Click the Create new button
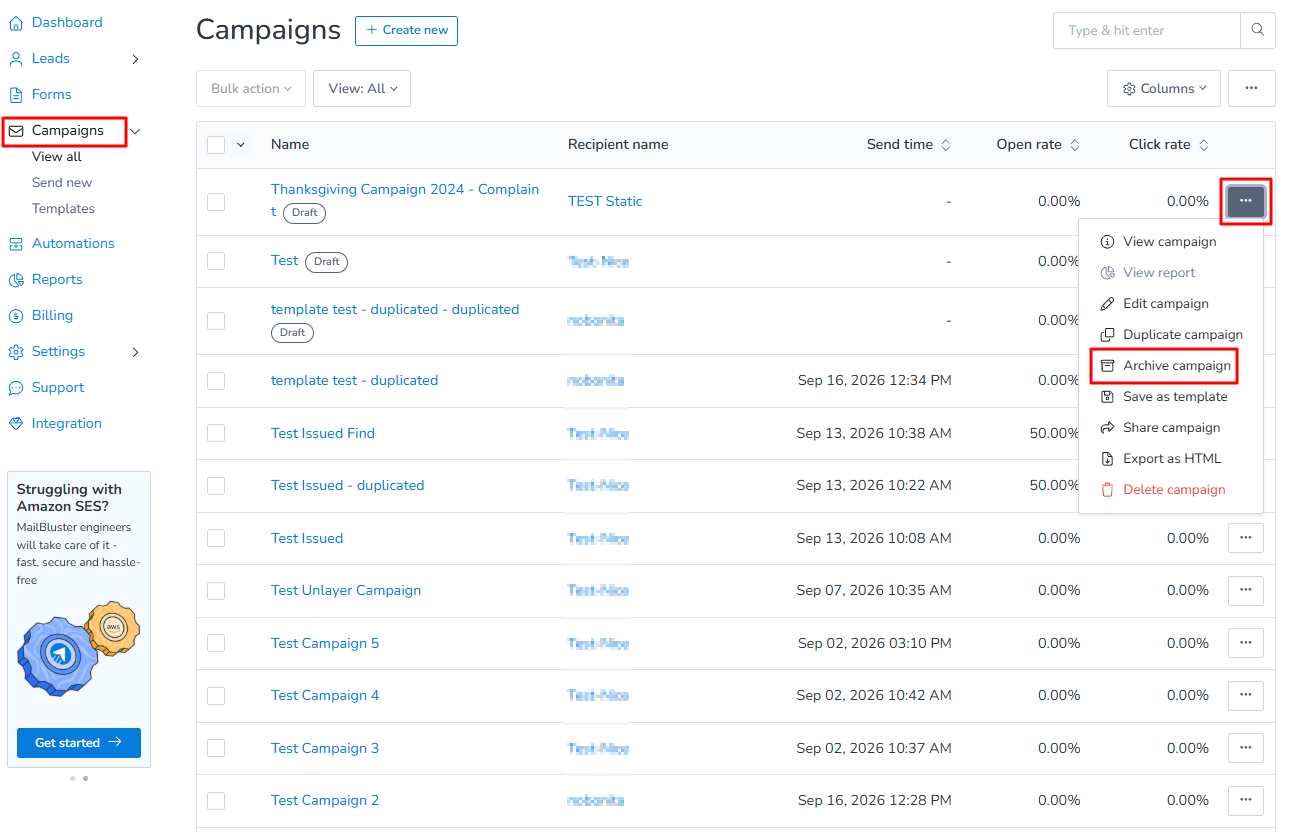This screenshot has height=833, width=1289. coord(406,30)
